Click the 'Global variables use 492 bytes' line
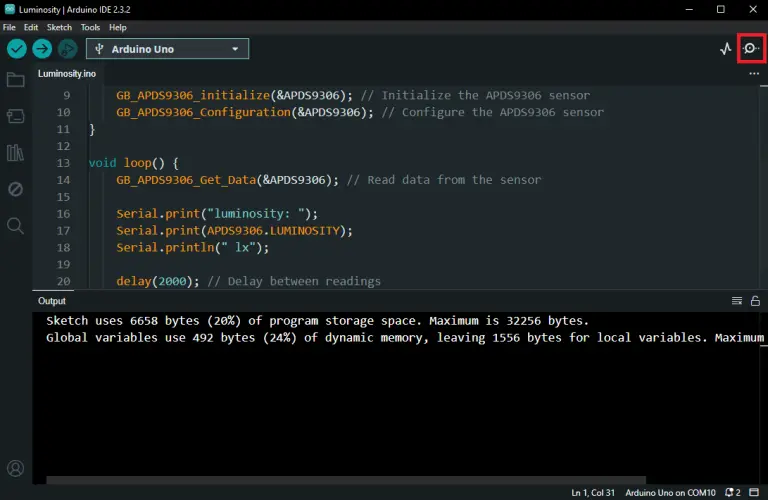The image size is (768, 500). 405,337
